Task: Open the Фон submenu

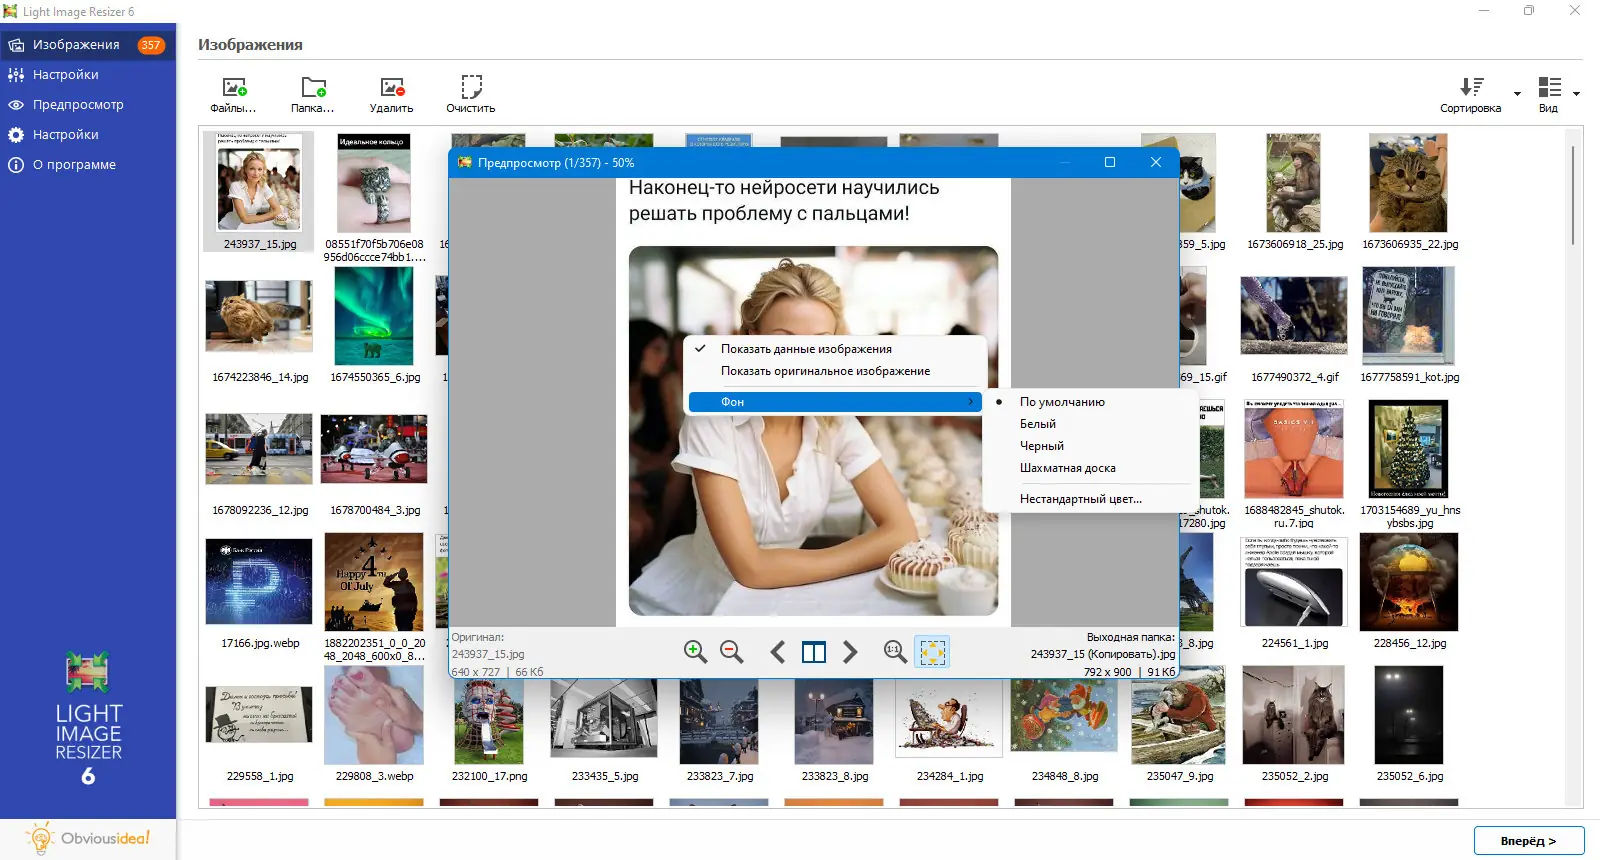Action: (835, 402)
